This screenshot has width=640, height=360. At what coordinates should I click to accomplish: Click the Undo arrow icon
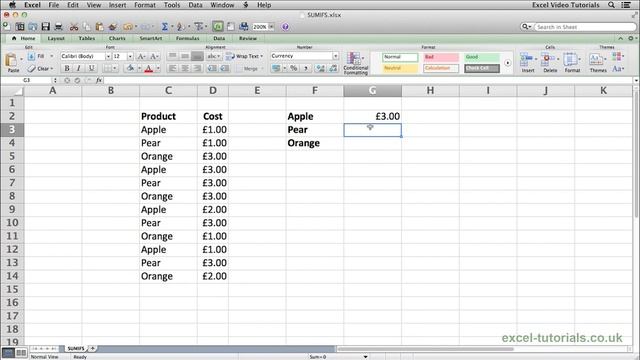(x=128, y=27)
